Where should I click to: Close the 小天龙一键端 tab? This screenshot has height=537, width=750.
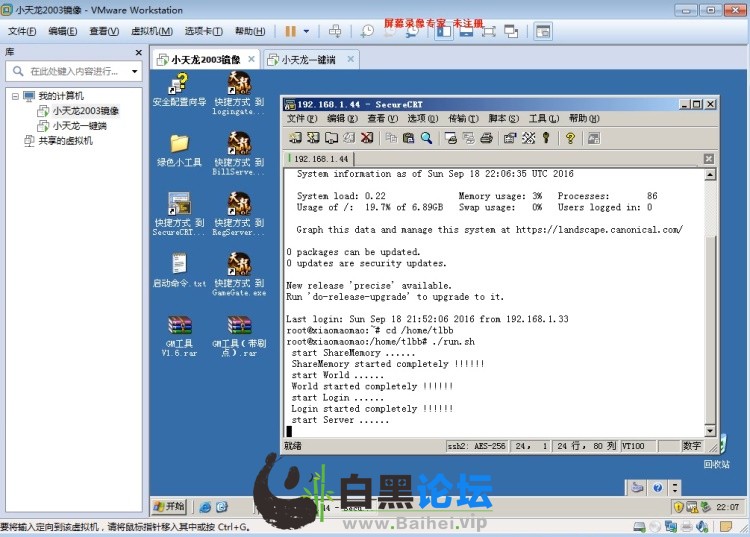point(351,59)
